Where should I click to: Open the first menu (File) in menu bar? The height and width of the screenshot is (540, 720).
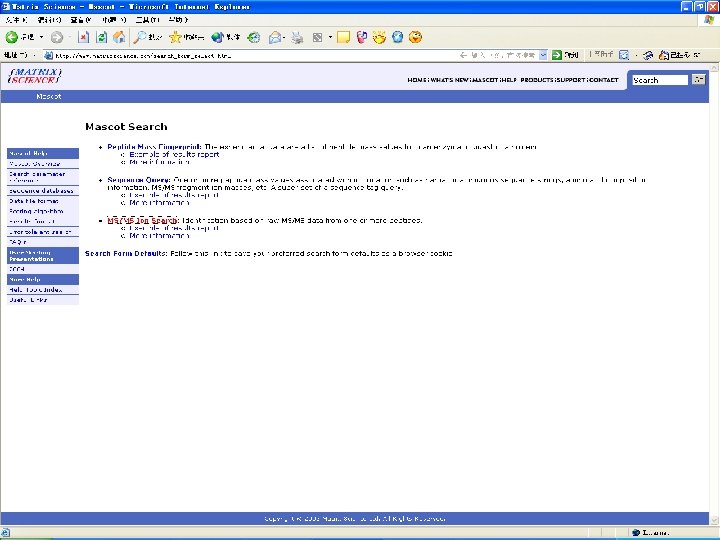(17, 20)
